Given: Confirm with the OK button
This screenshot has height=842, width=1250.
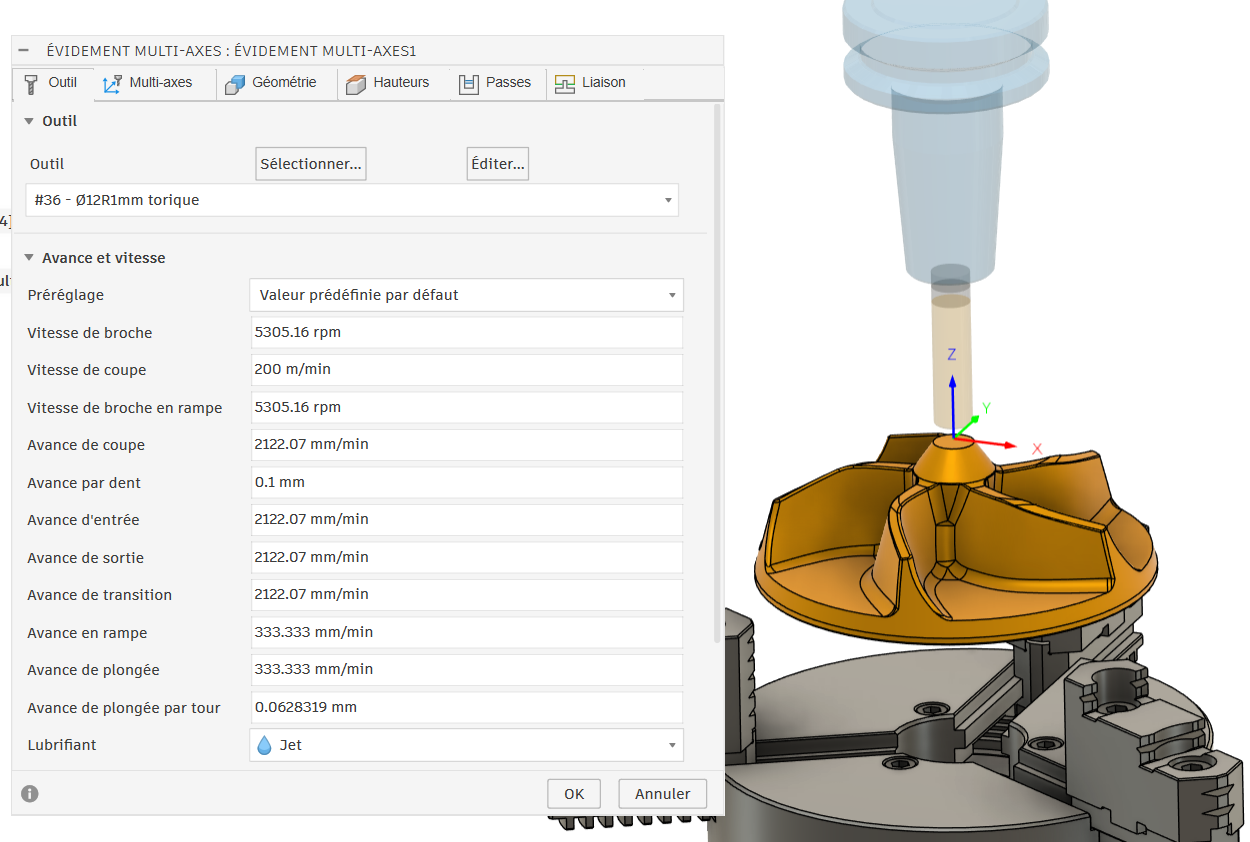Looking at the screenshot, I should [x=573, y=794].
